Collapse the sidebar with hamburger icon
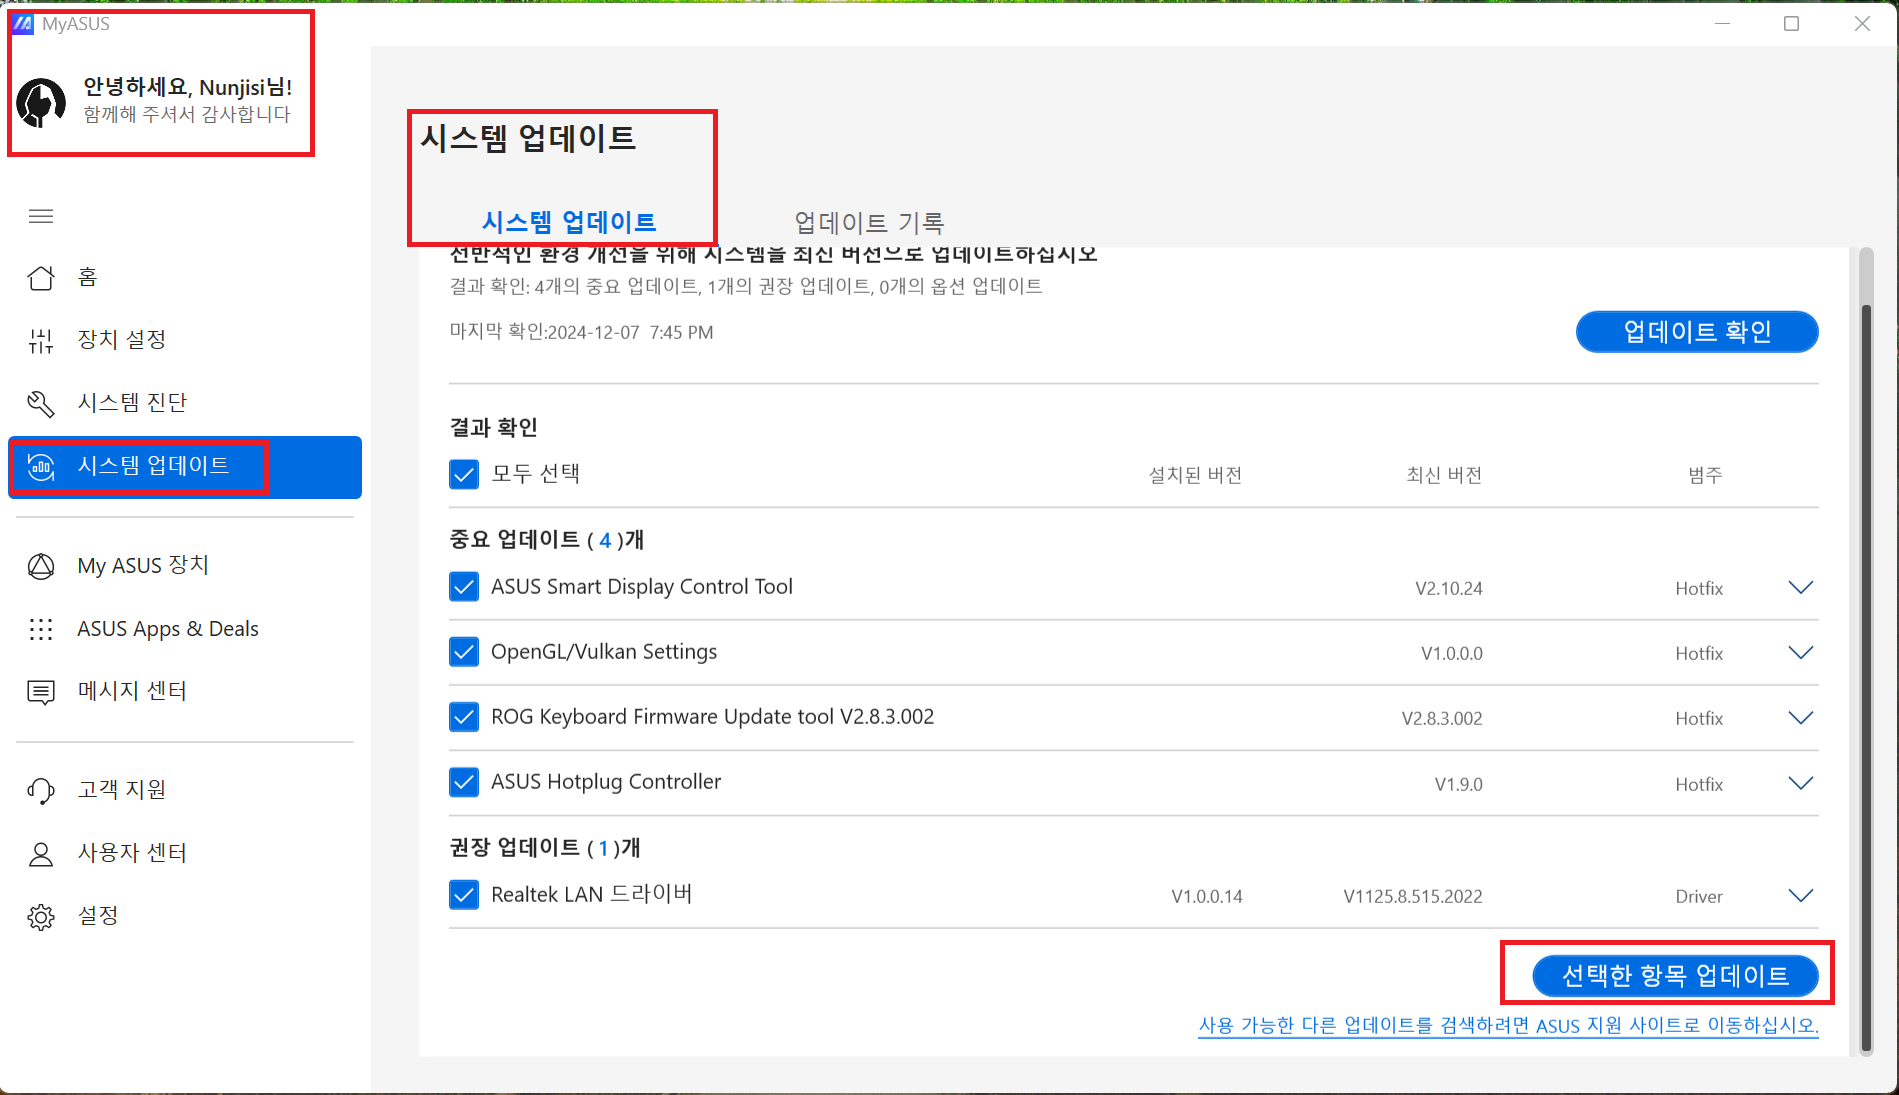This screenshot has width=1899, height=1095. pos(41,216)
